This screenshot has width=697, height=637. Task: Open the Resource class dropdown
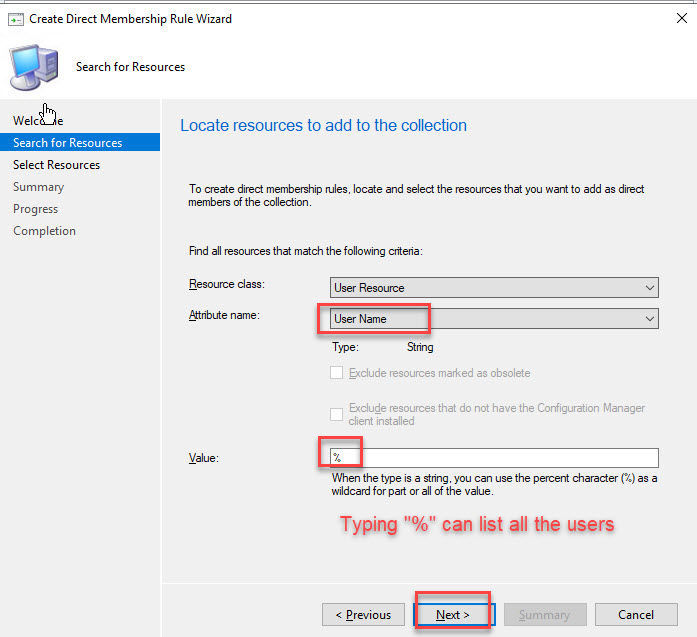494,288
